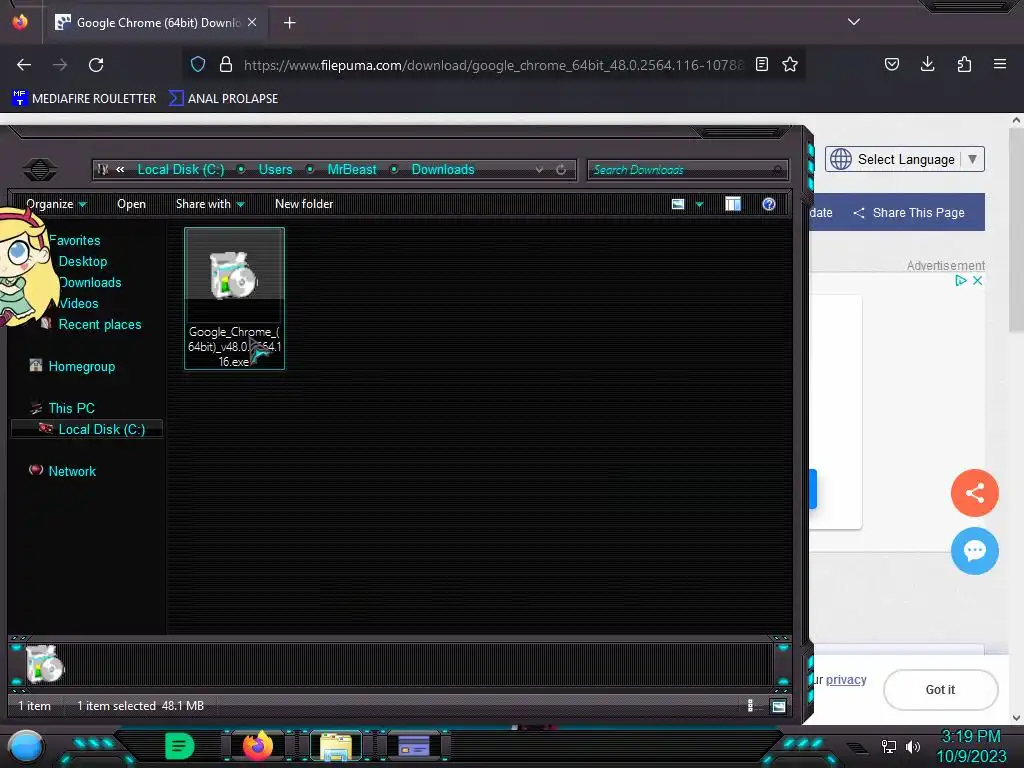Viewport: 1024px width, 768px height.
Task: Open the Firefox hamburger menu
Action: click(1000, 64)
